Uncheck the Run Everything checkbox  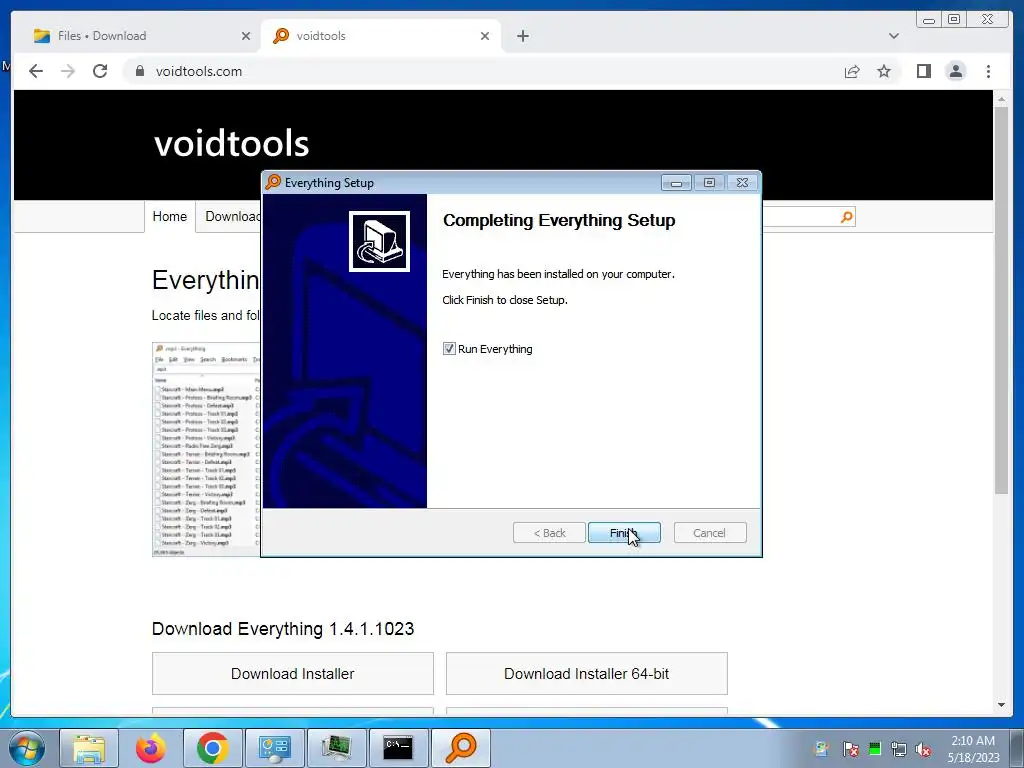point(449,349)
